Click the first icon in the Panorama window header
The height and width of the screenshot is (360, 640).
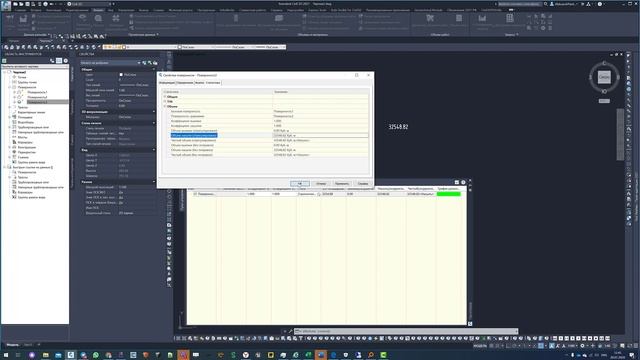(x=457, y=182)
